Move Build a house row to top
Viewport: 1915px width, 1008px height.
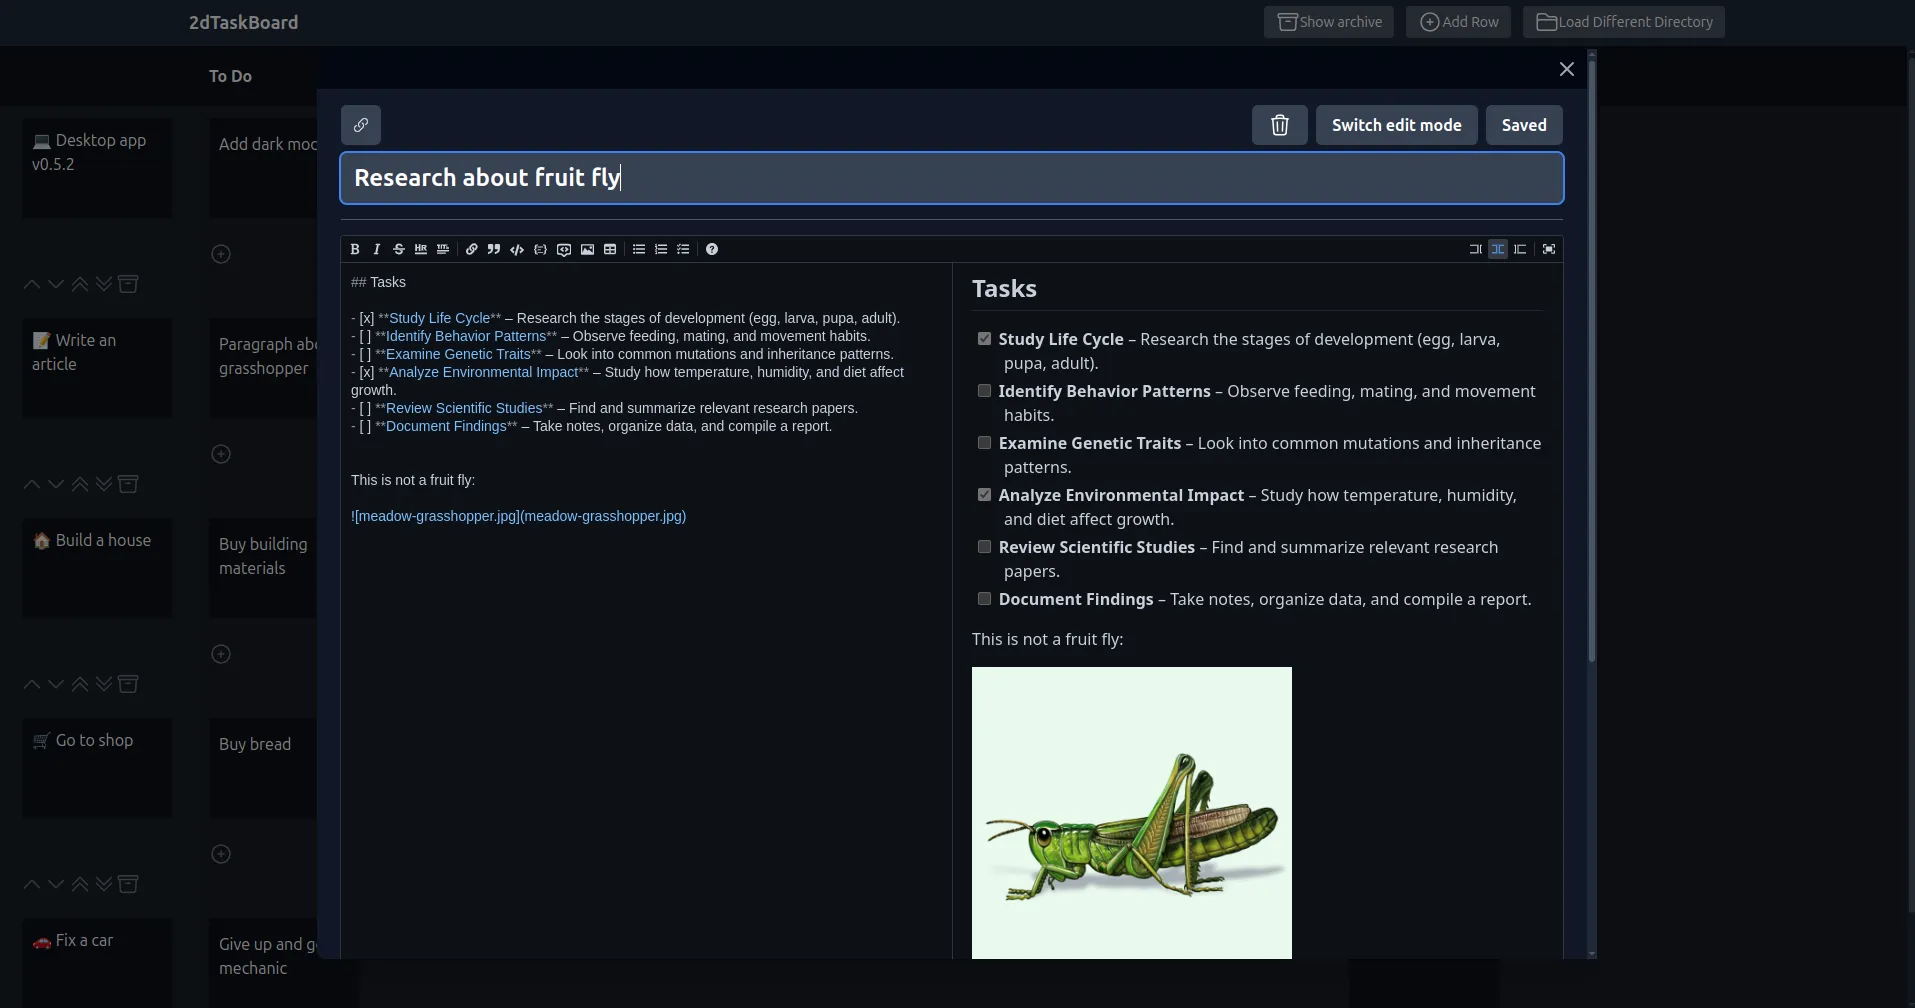(80, 684)
